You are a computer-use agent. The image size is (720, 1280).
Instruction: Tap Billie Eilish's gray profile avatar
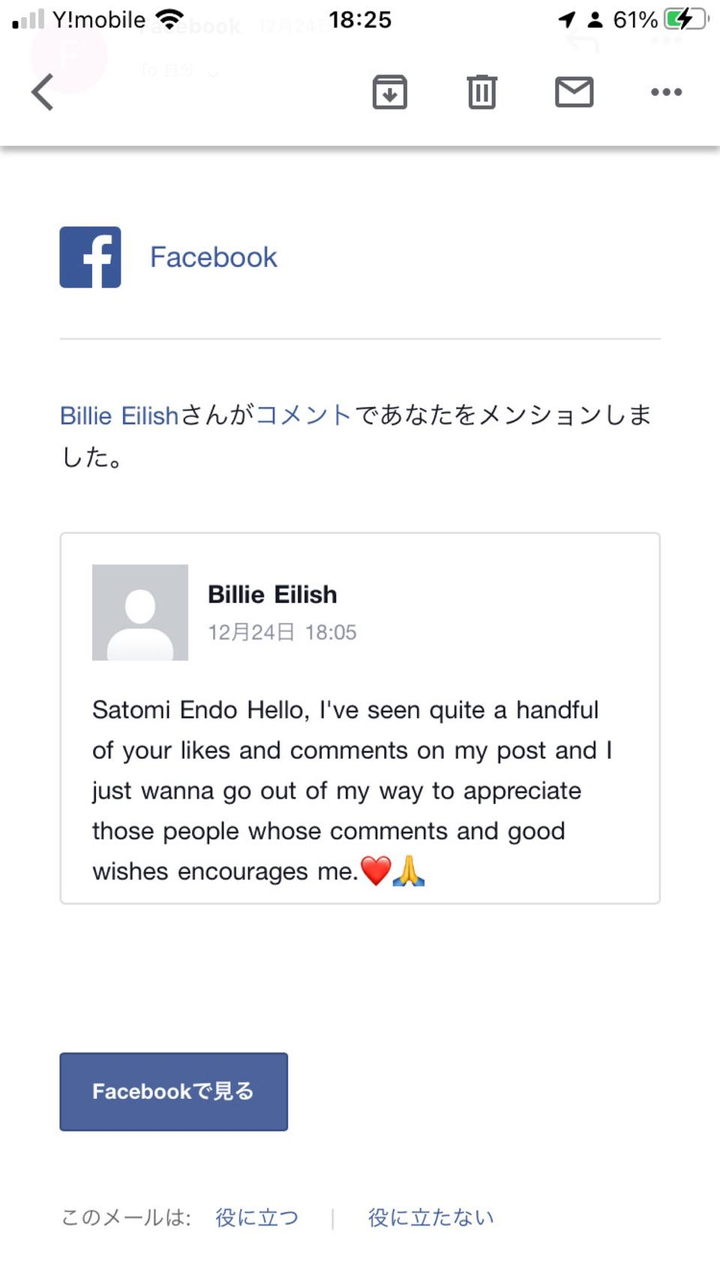click(140, 612)
